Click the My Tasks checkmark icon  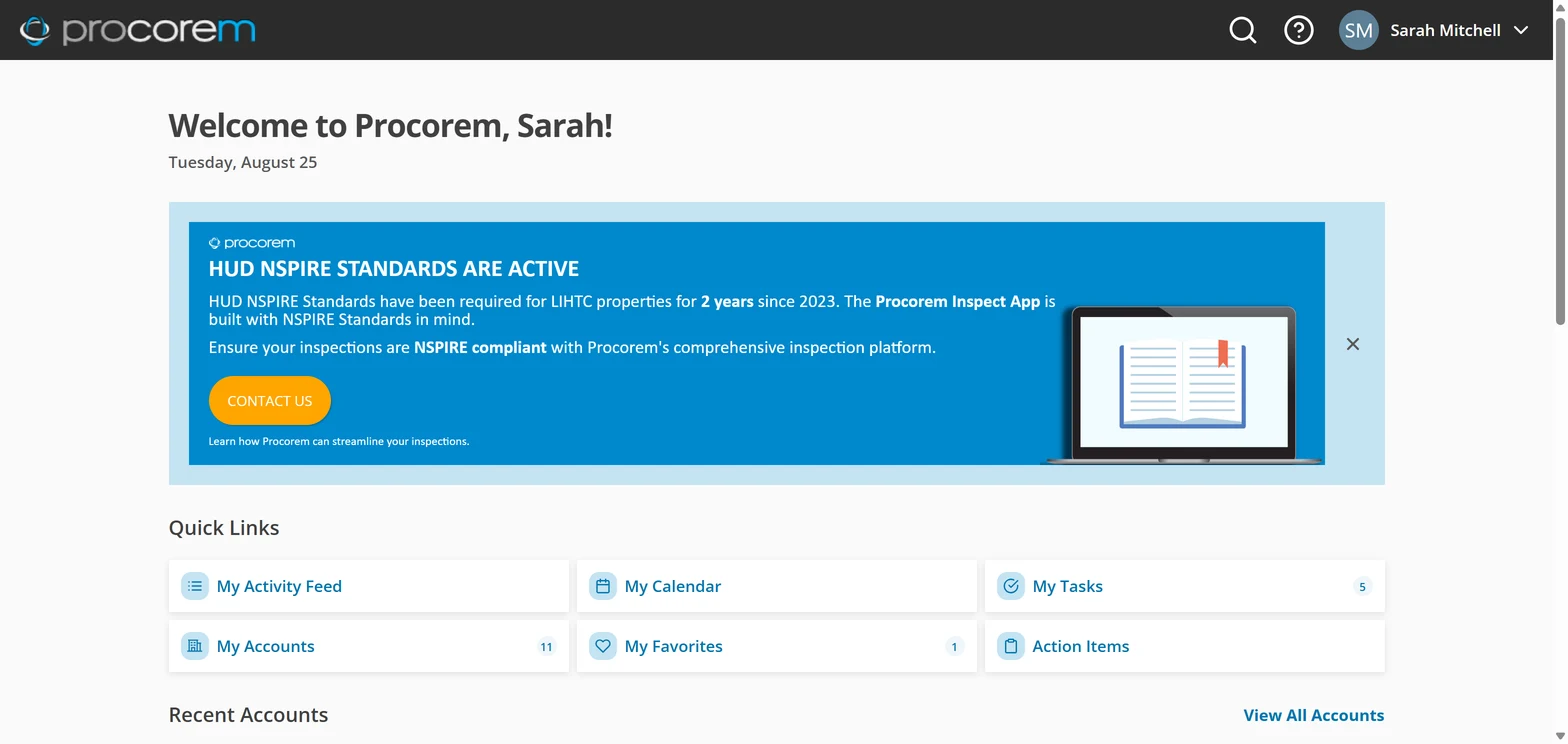pos(1011,586)
